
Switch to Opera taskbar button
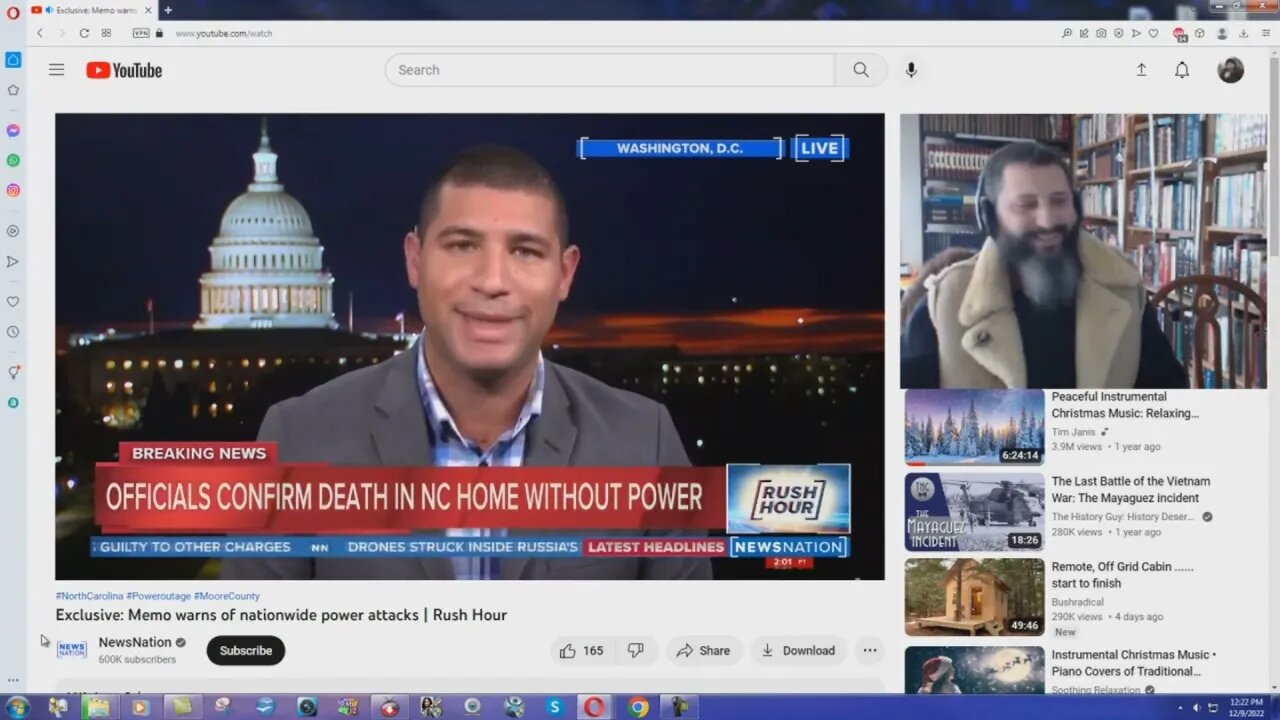coord(594,707)
